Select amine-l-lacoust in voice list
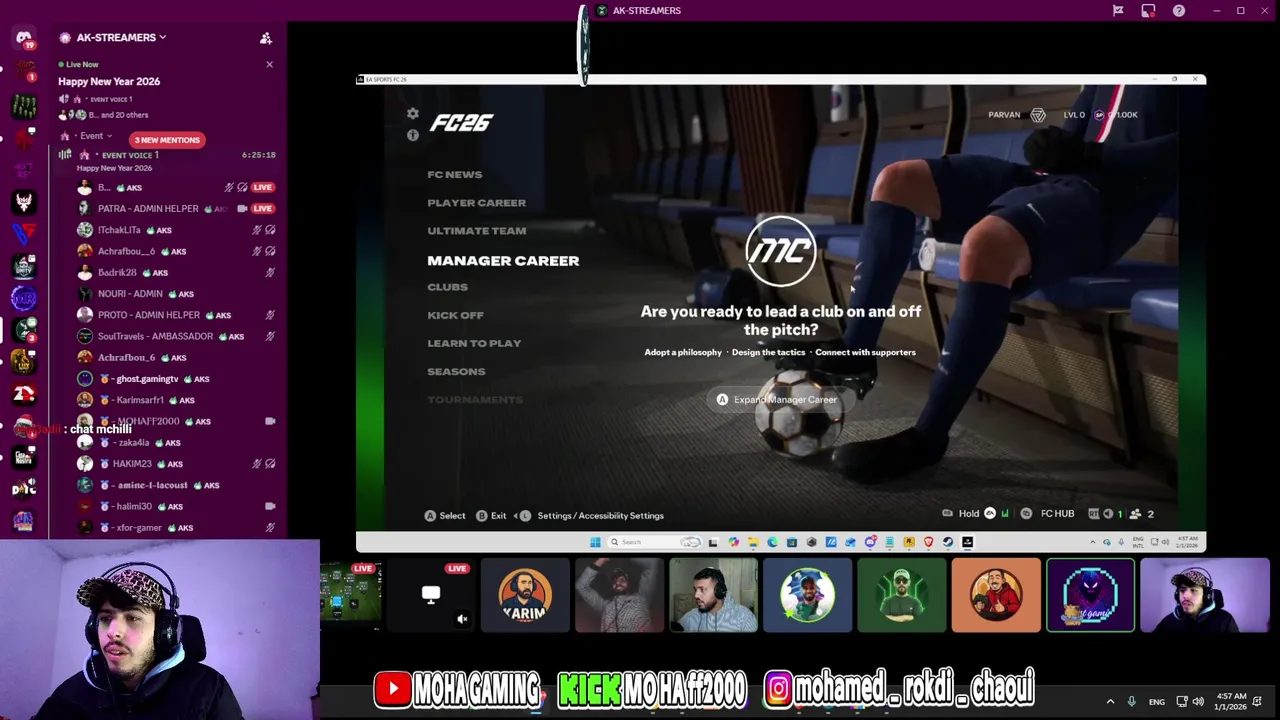 click(x=152, y=485)
